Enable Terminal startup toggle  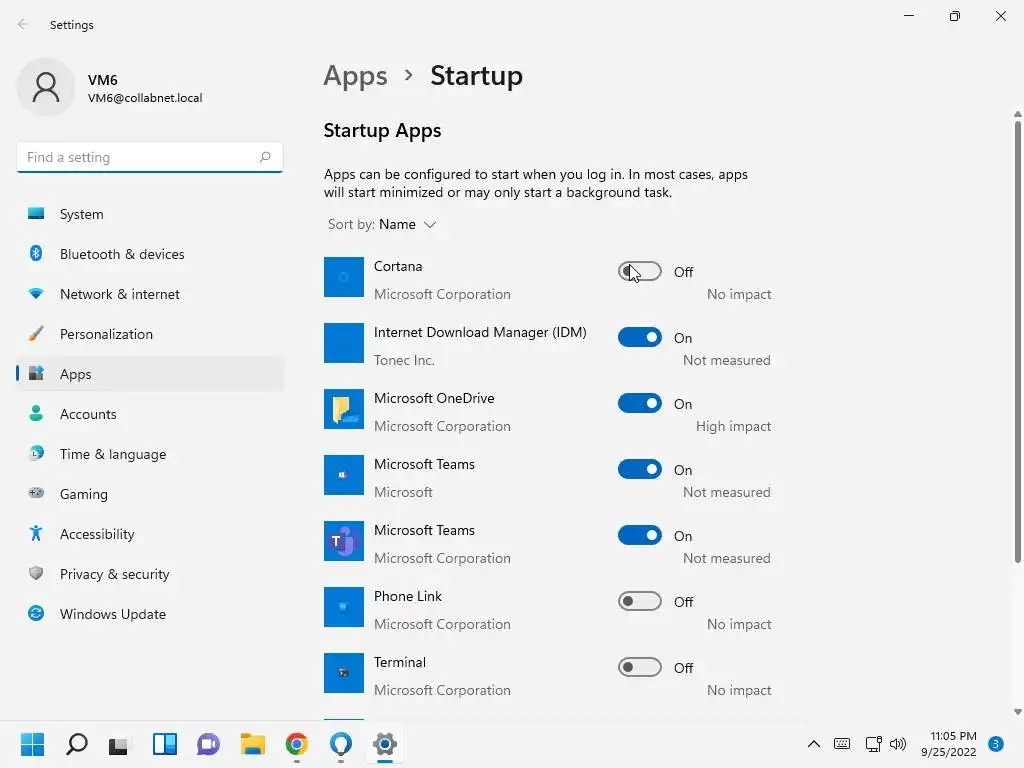[x=639, y=667]
